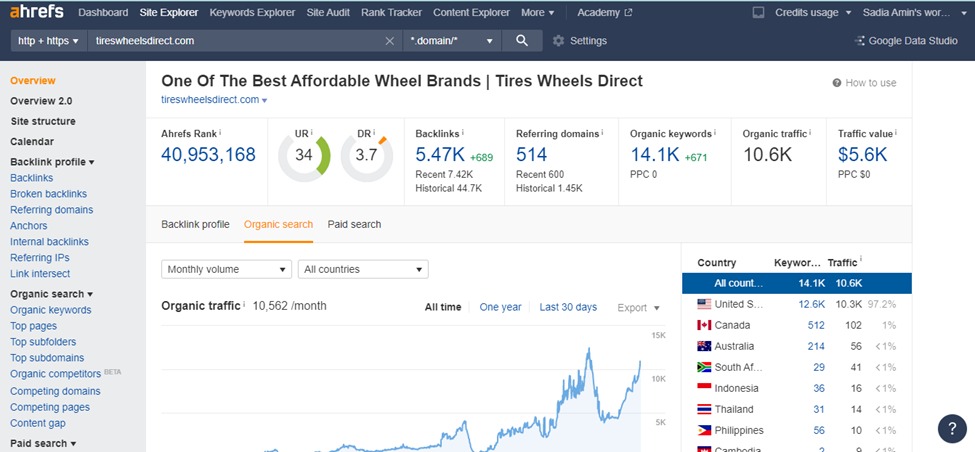Open the Monthly volume dropdown
Viewport: 975px width, 452px height.
226,269
